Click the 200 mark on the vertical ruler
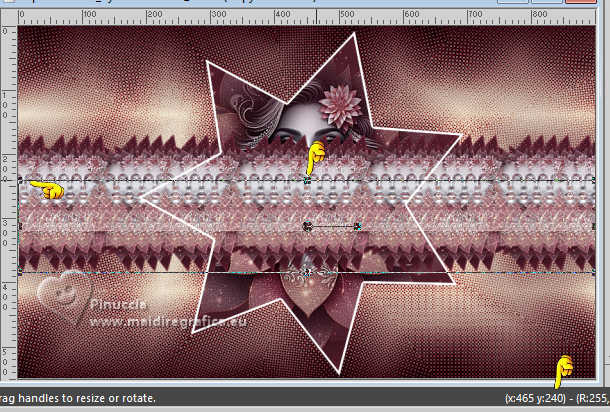Viewport: 610px width, 412px height. coord(5,169)
